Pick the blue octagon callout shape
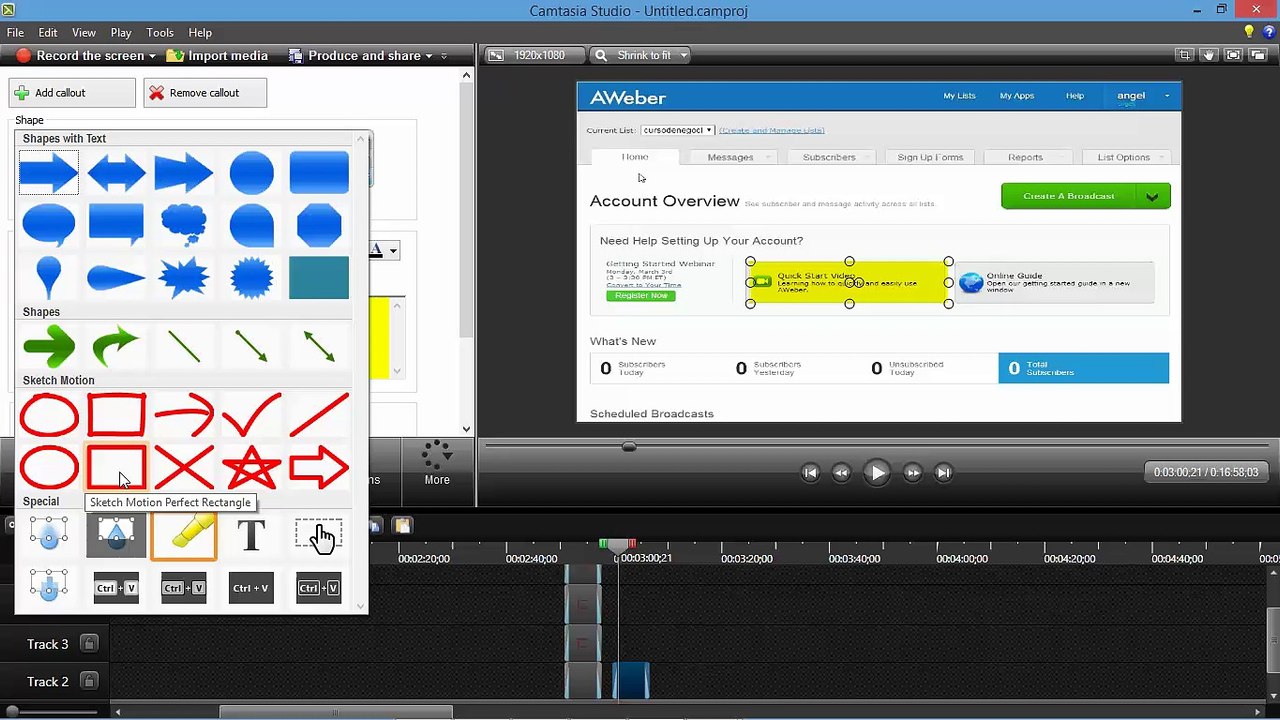This screenshot has width=1280, height=720. tap(319, 225)
